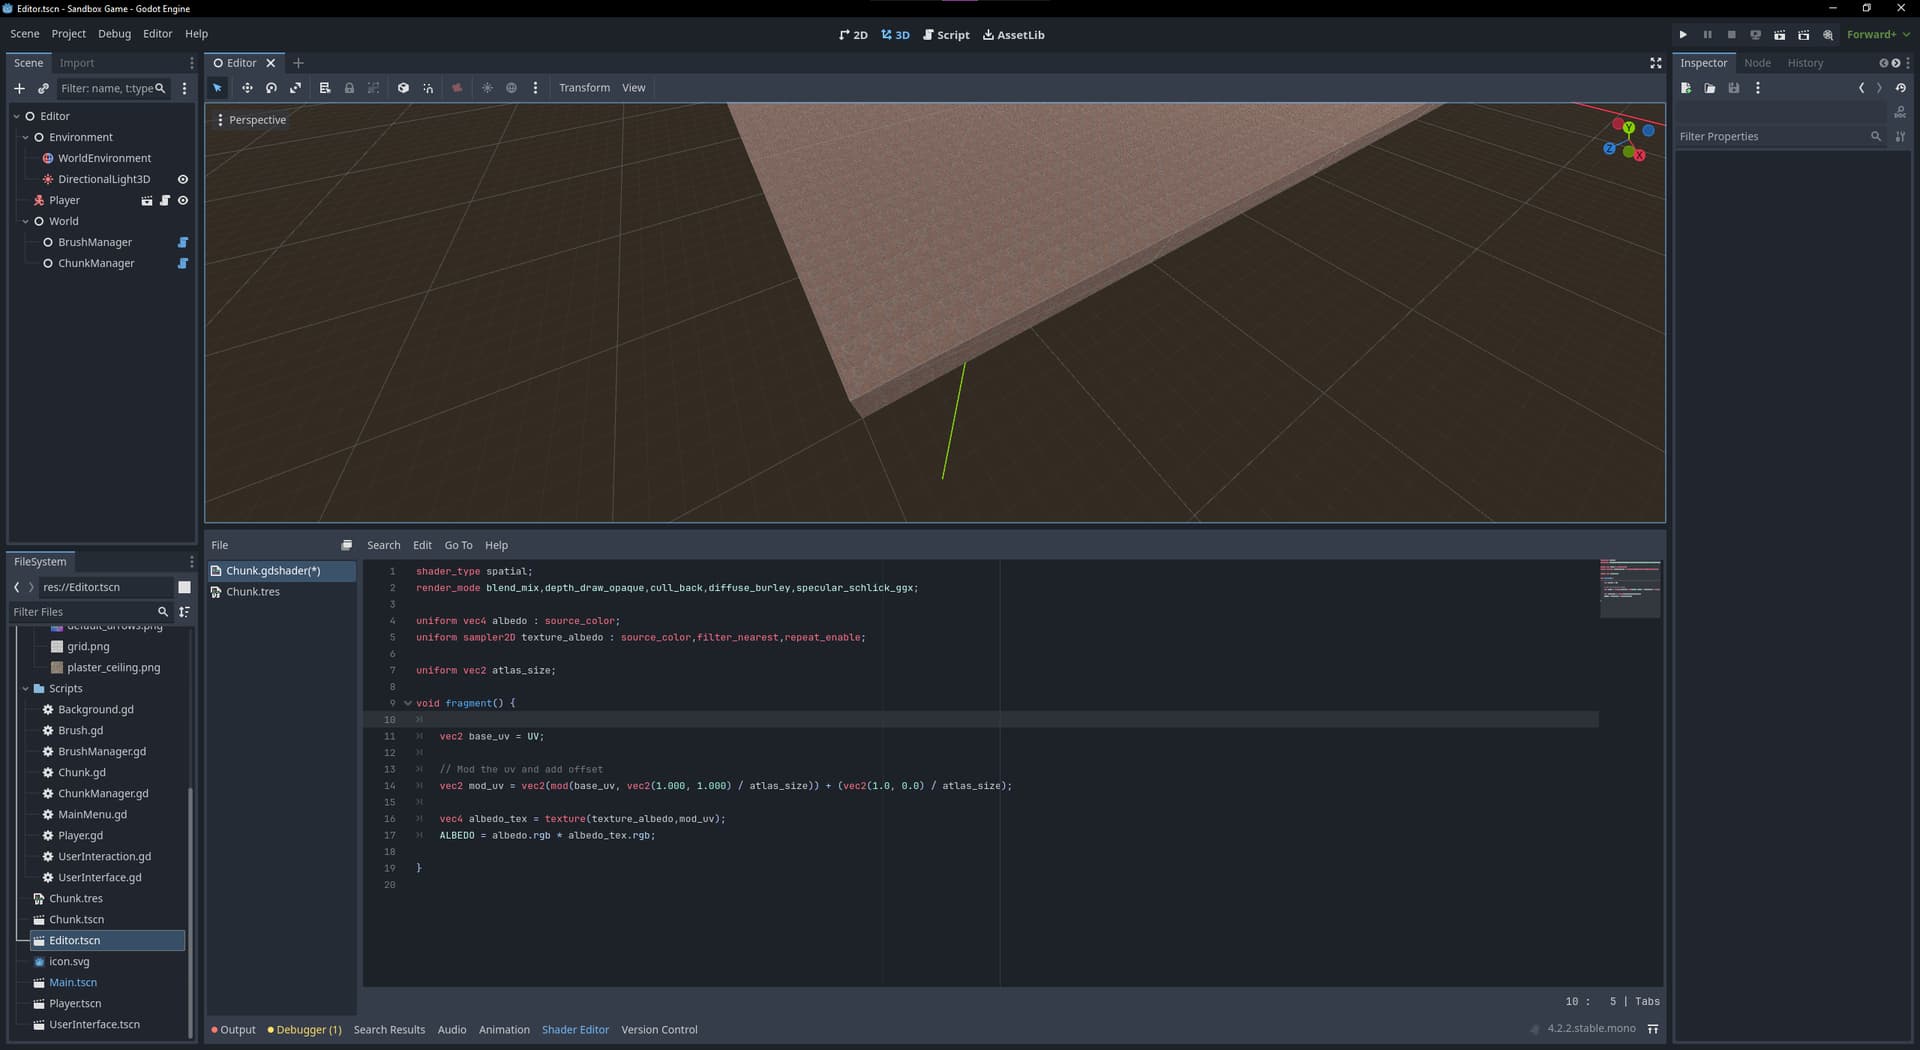1920x1050 pixels.
Task: Open the Forward+ renderer dropdown
Action: (x=1878, y=34)
